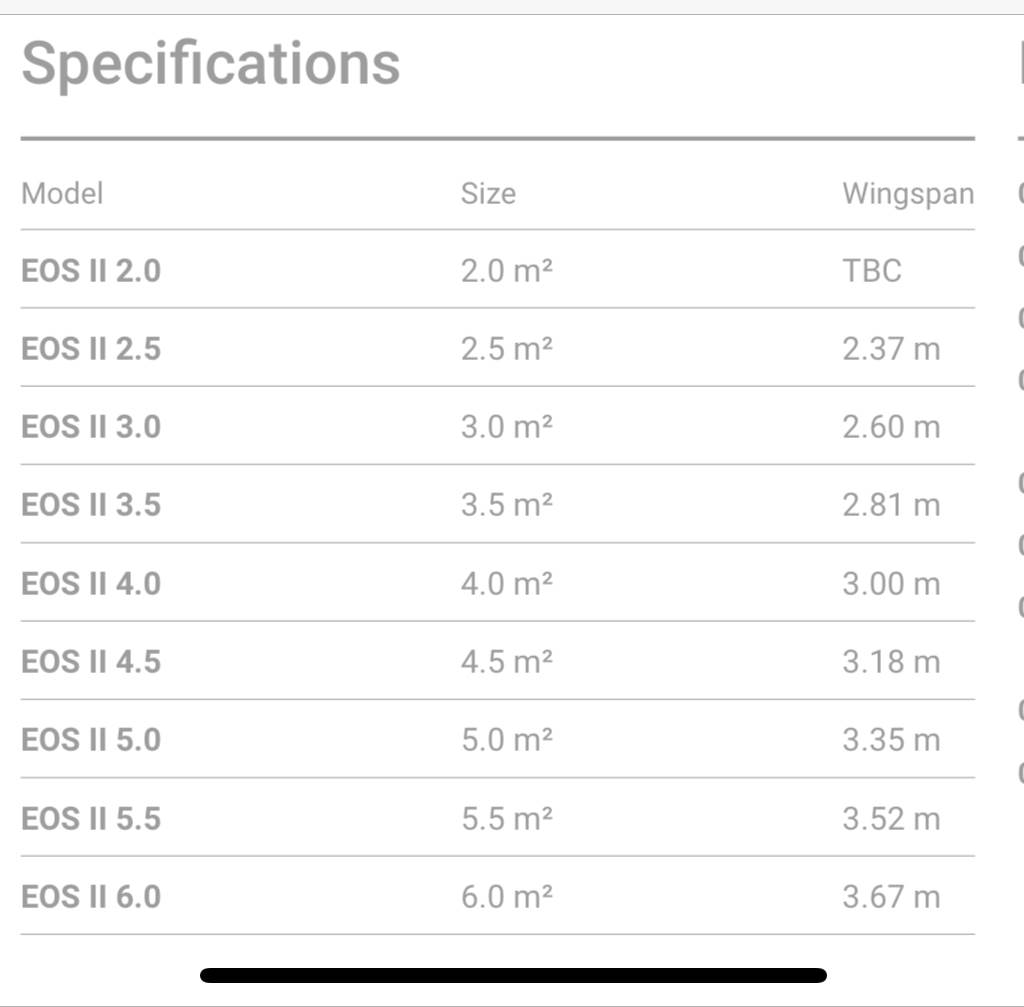Tap the TBC wingspan value
This screenshot has width=1024, height=1007.
[x=871, y=271]
